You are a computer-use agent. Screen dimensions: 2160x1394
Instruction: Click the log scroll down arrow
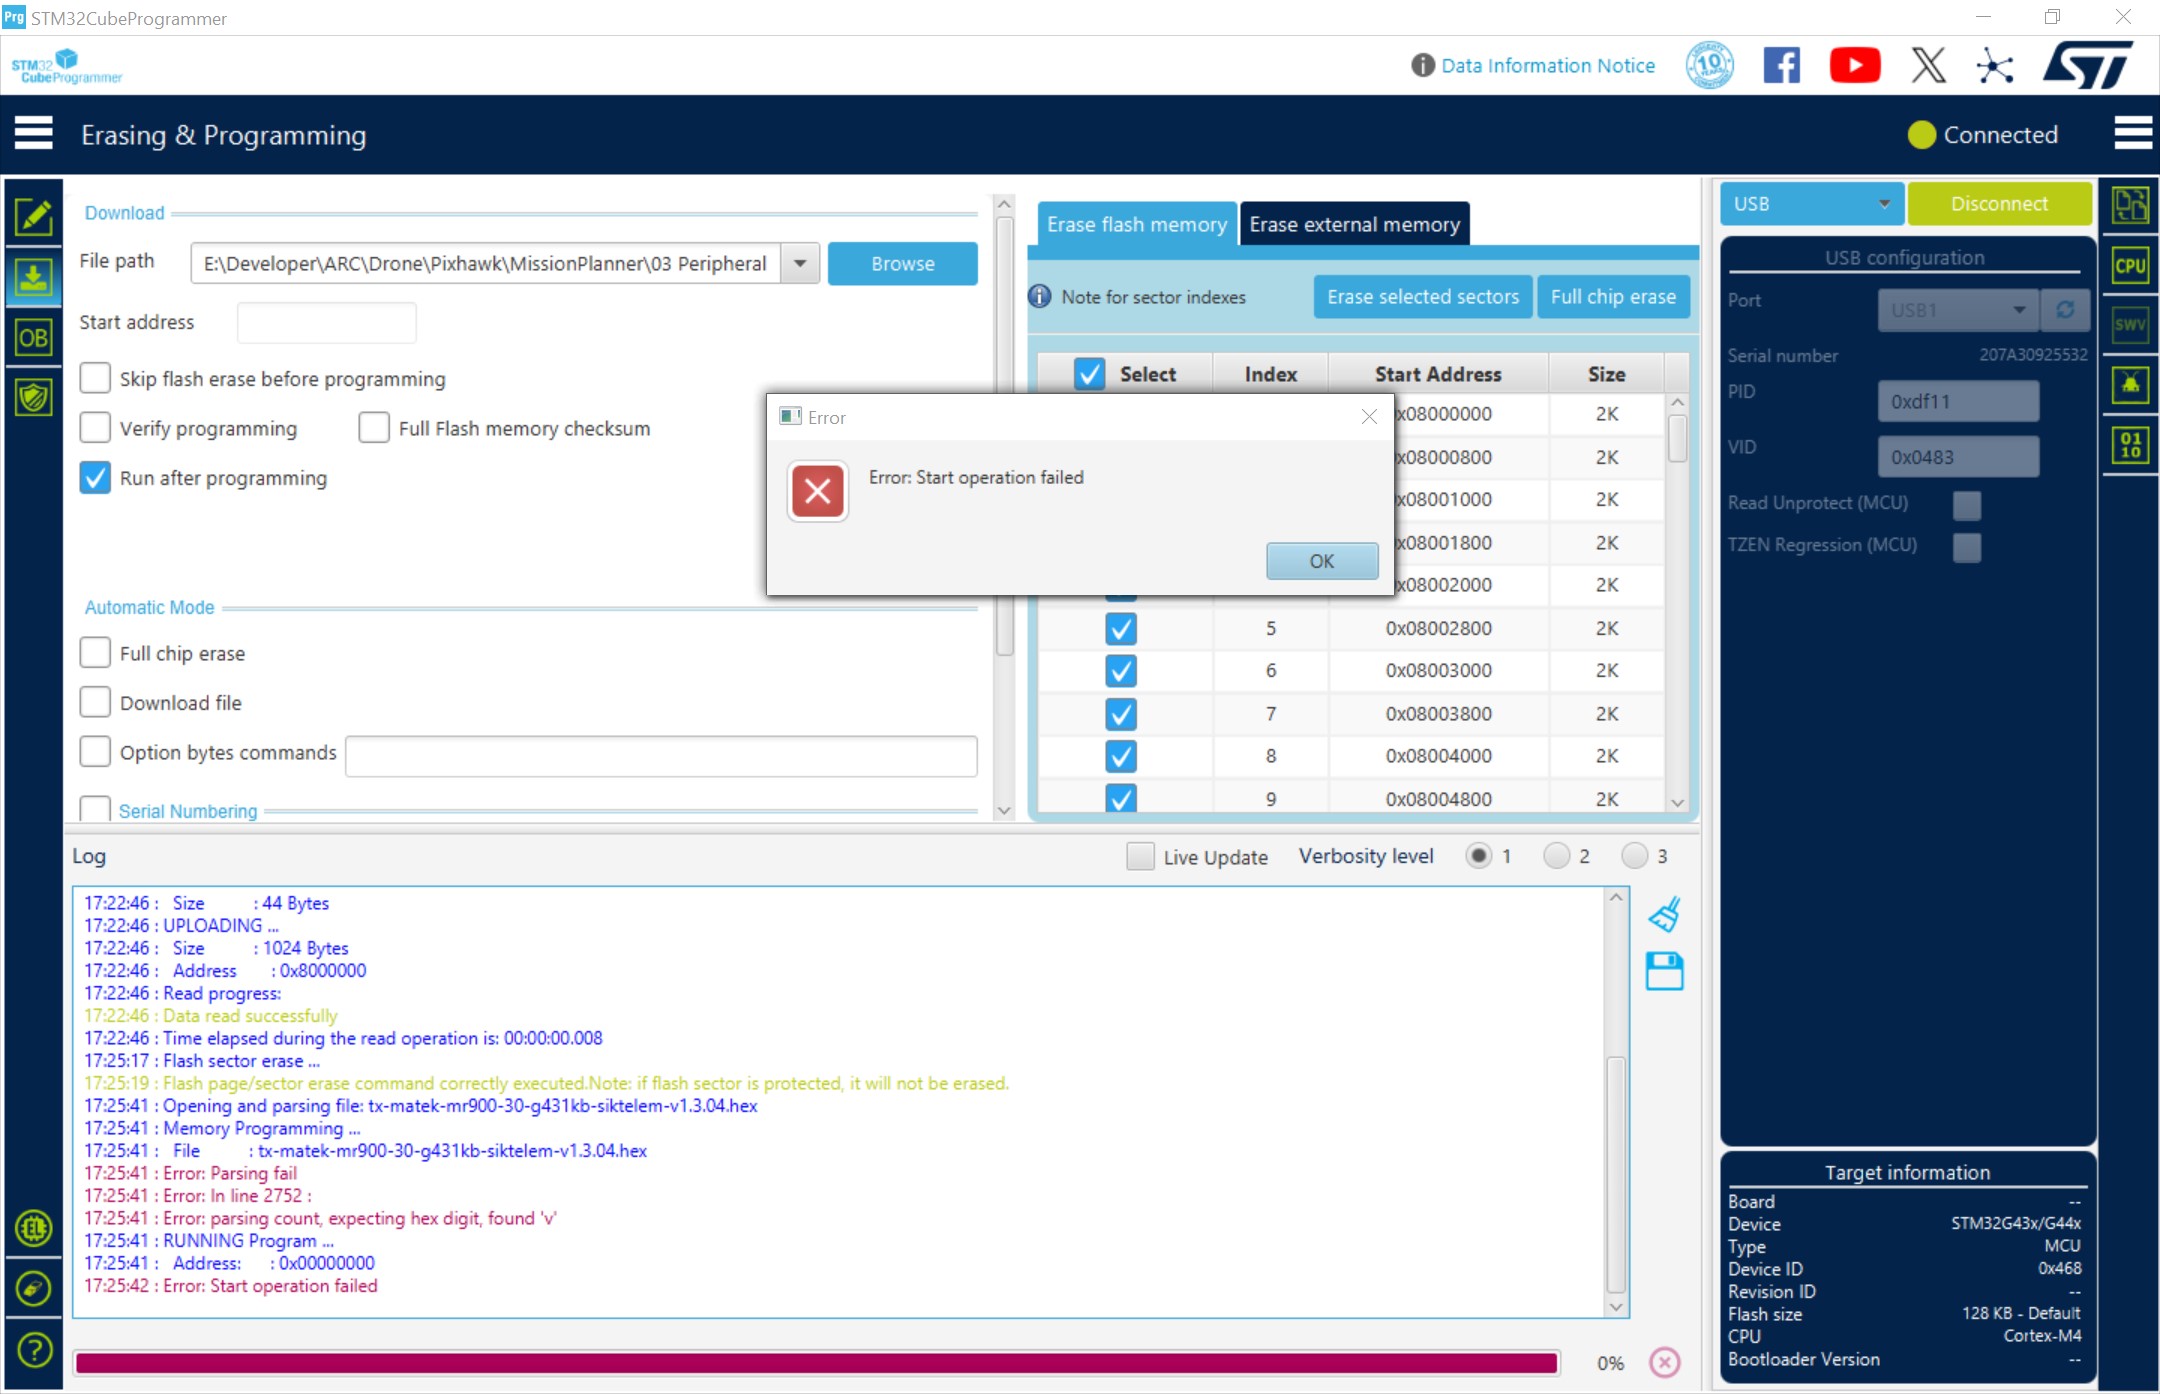click(x=1616, y=1307)
